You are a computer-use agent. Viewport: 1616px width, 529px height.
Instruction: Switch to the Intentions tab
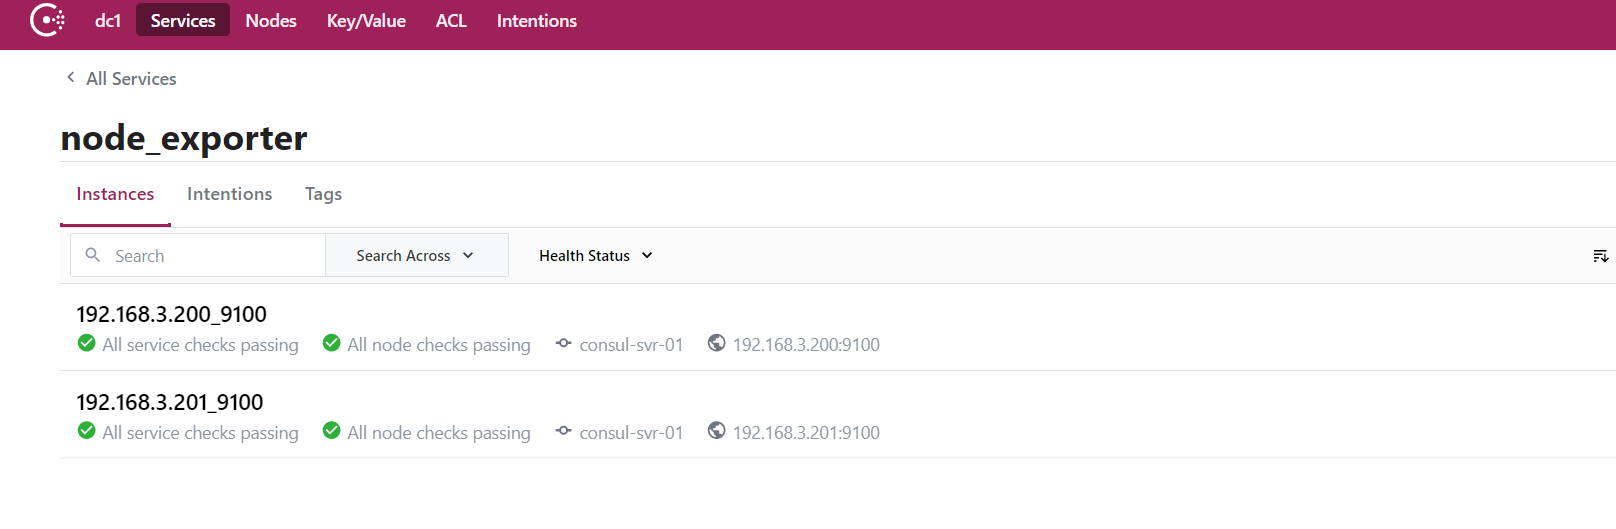pyautogui.click(x=229, y=194)
